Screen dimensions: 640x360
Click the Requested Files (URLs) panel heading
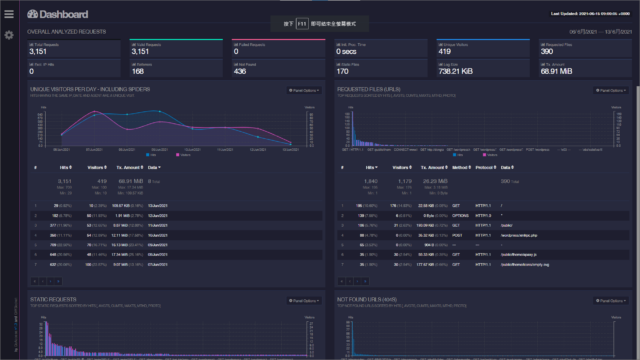point(369,89)
